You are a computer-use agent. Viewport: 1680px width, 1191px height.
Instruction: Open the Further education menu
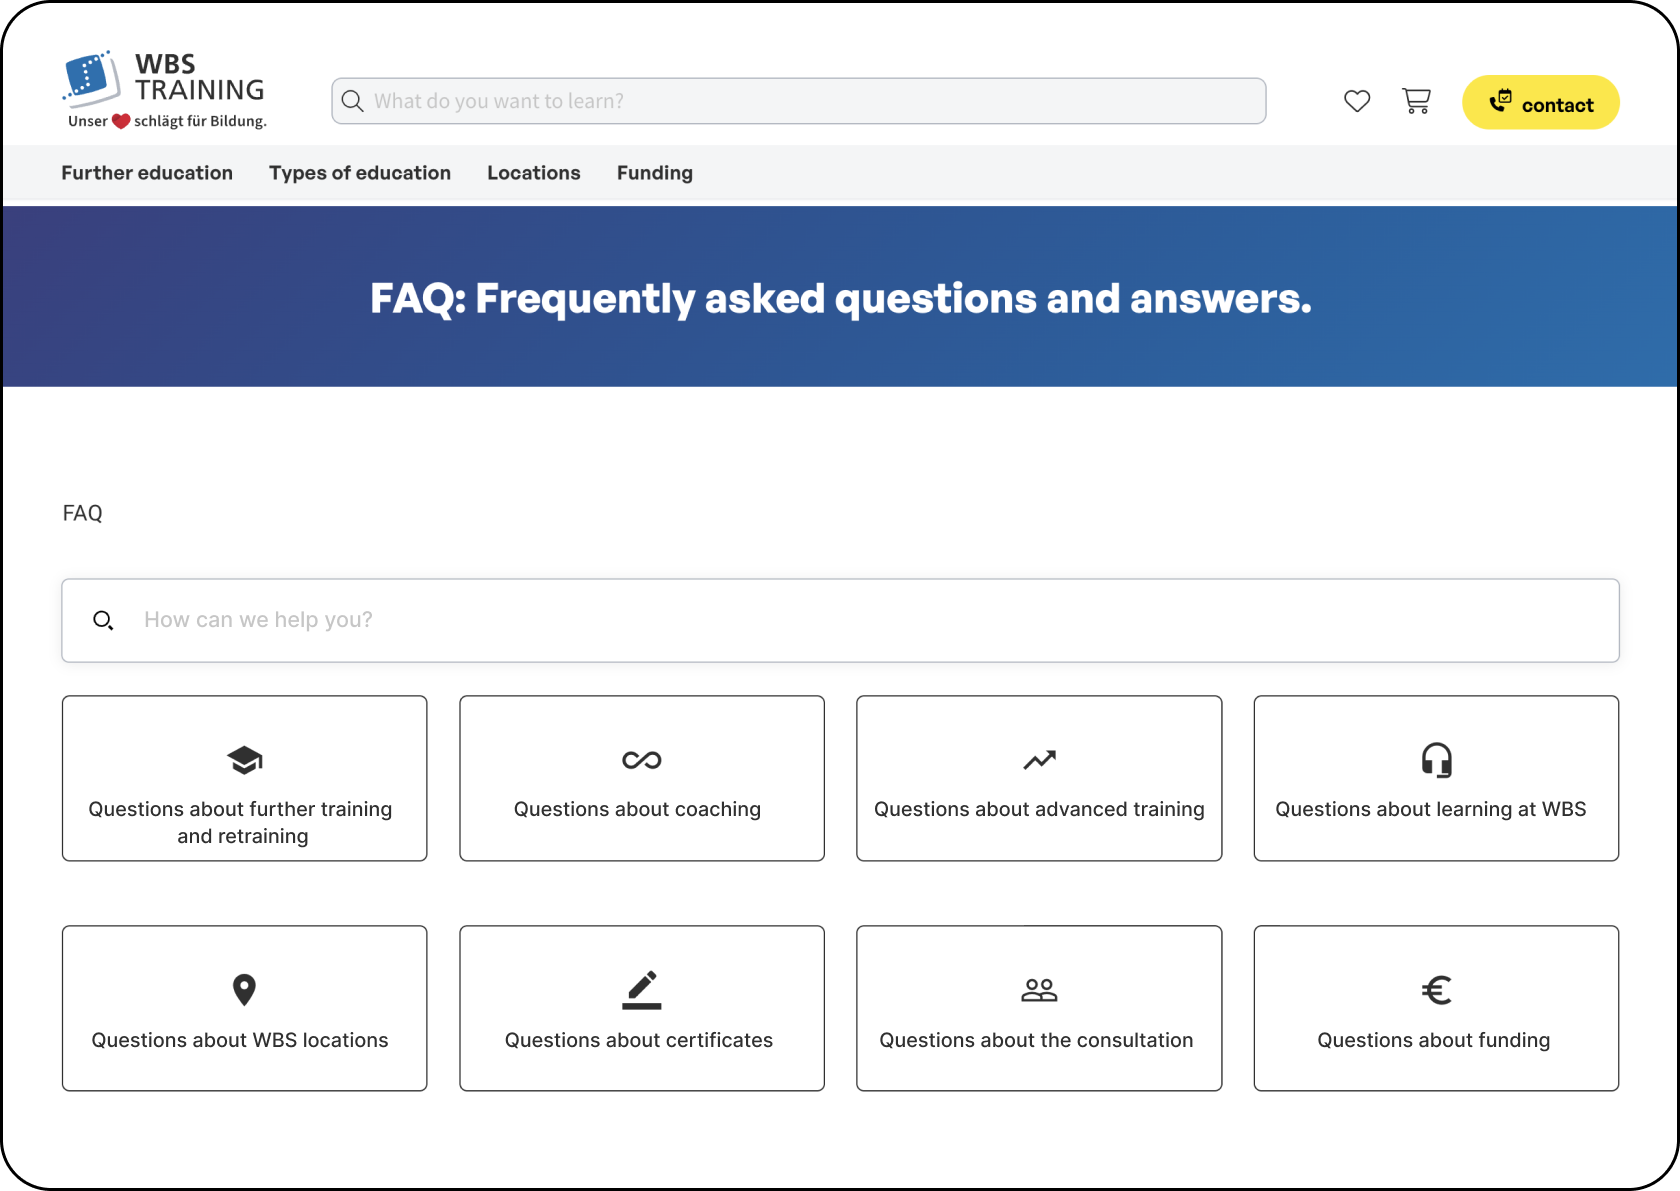(147, 173)
